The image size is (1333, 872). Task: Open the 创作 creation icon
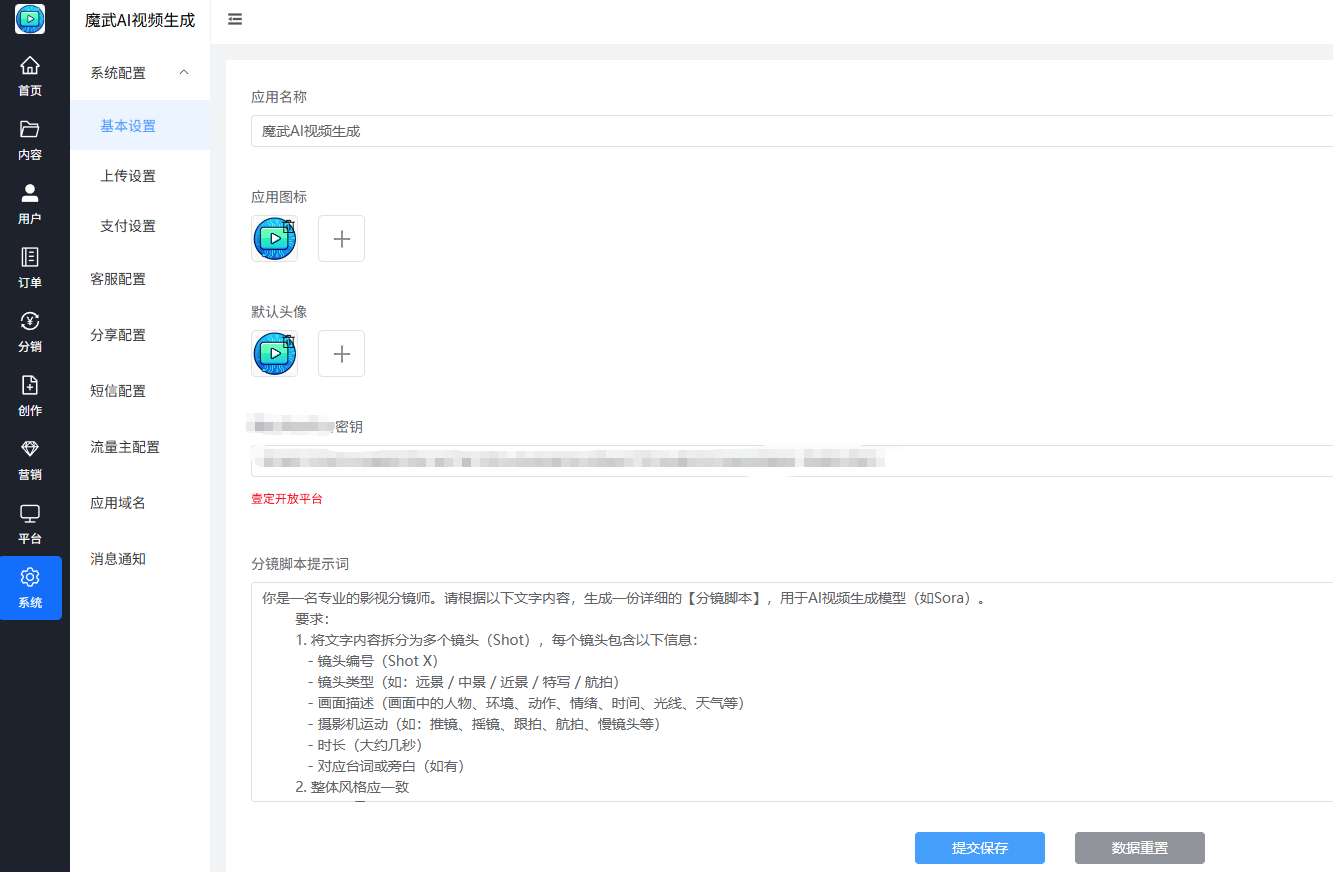[30, 385]
